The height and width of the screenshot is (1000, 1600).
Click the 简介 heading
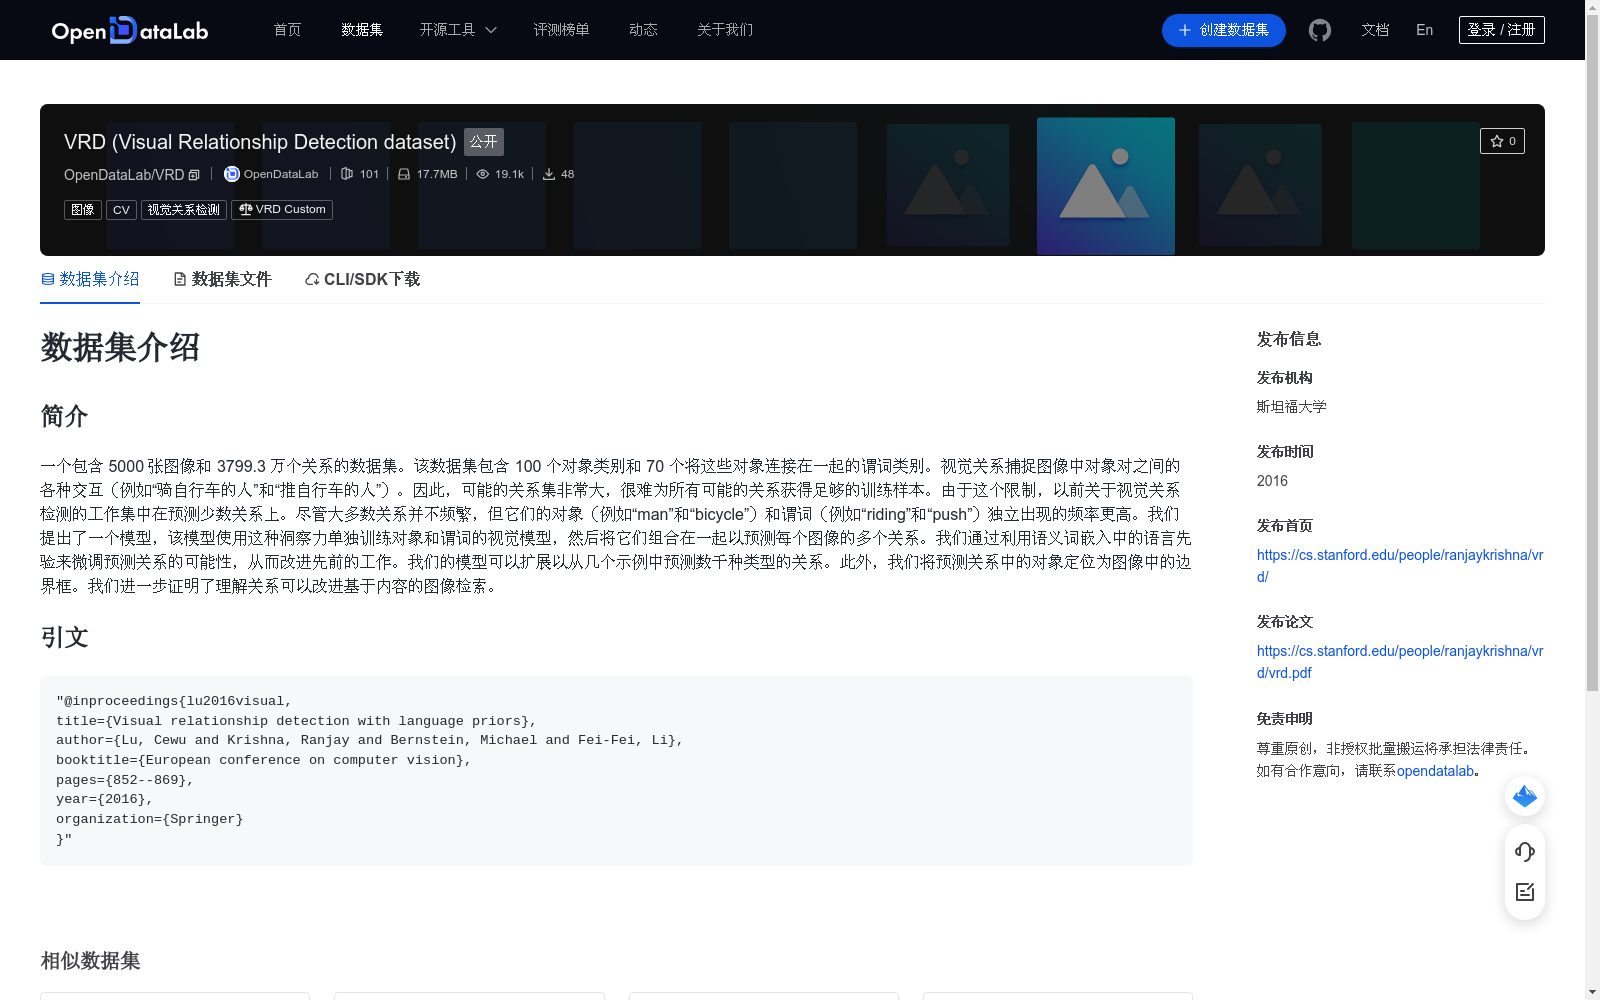(65, 416)
